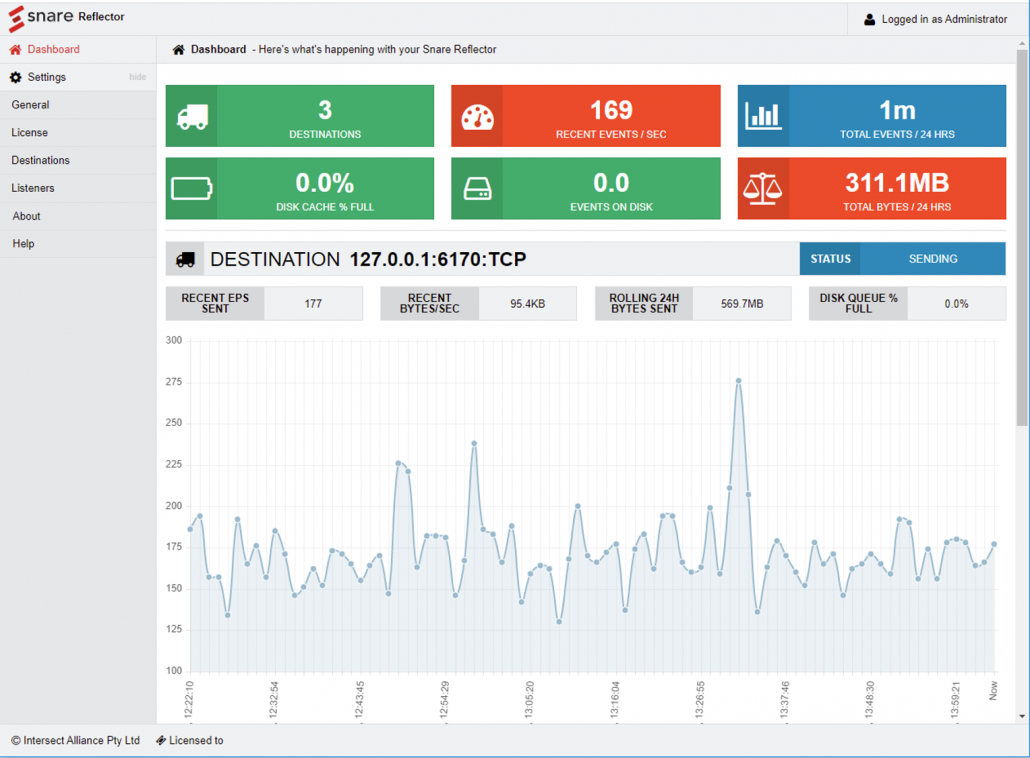Image resolution: width=1030 pixels, height=758 pixels.
Task: Click the 'Licensed to' footer text
Action: pos(196,740)
